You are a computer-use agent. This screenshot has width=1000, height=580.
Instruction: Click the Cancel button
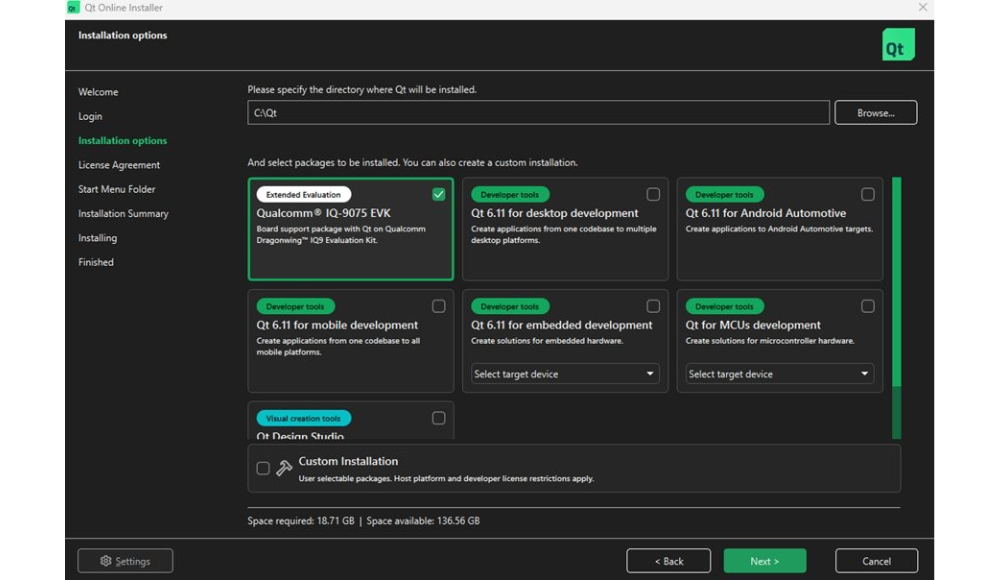(876, 561)
